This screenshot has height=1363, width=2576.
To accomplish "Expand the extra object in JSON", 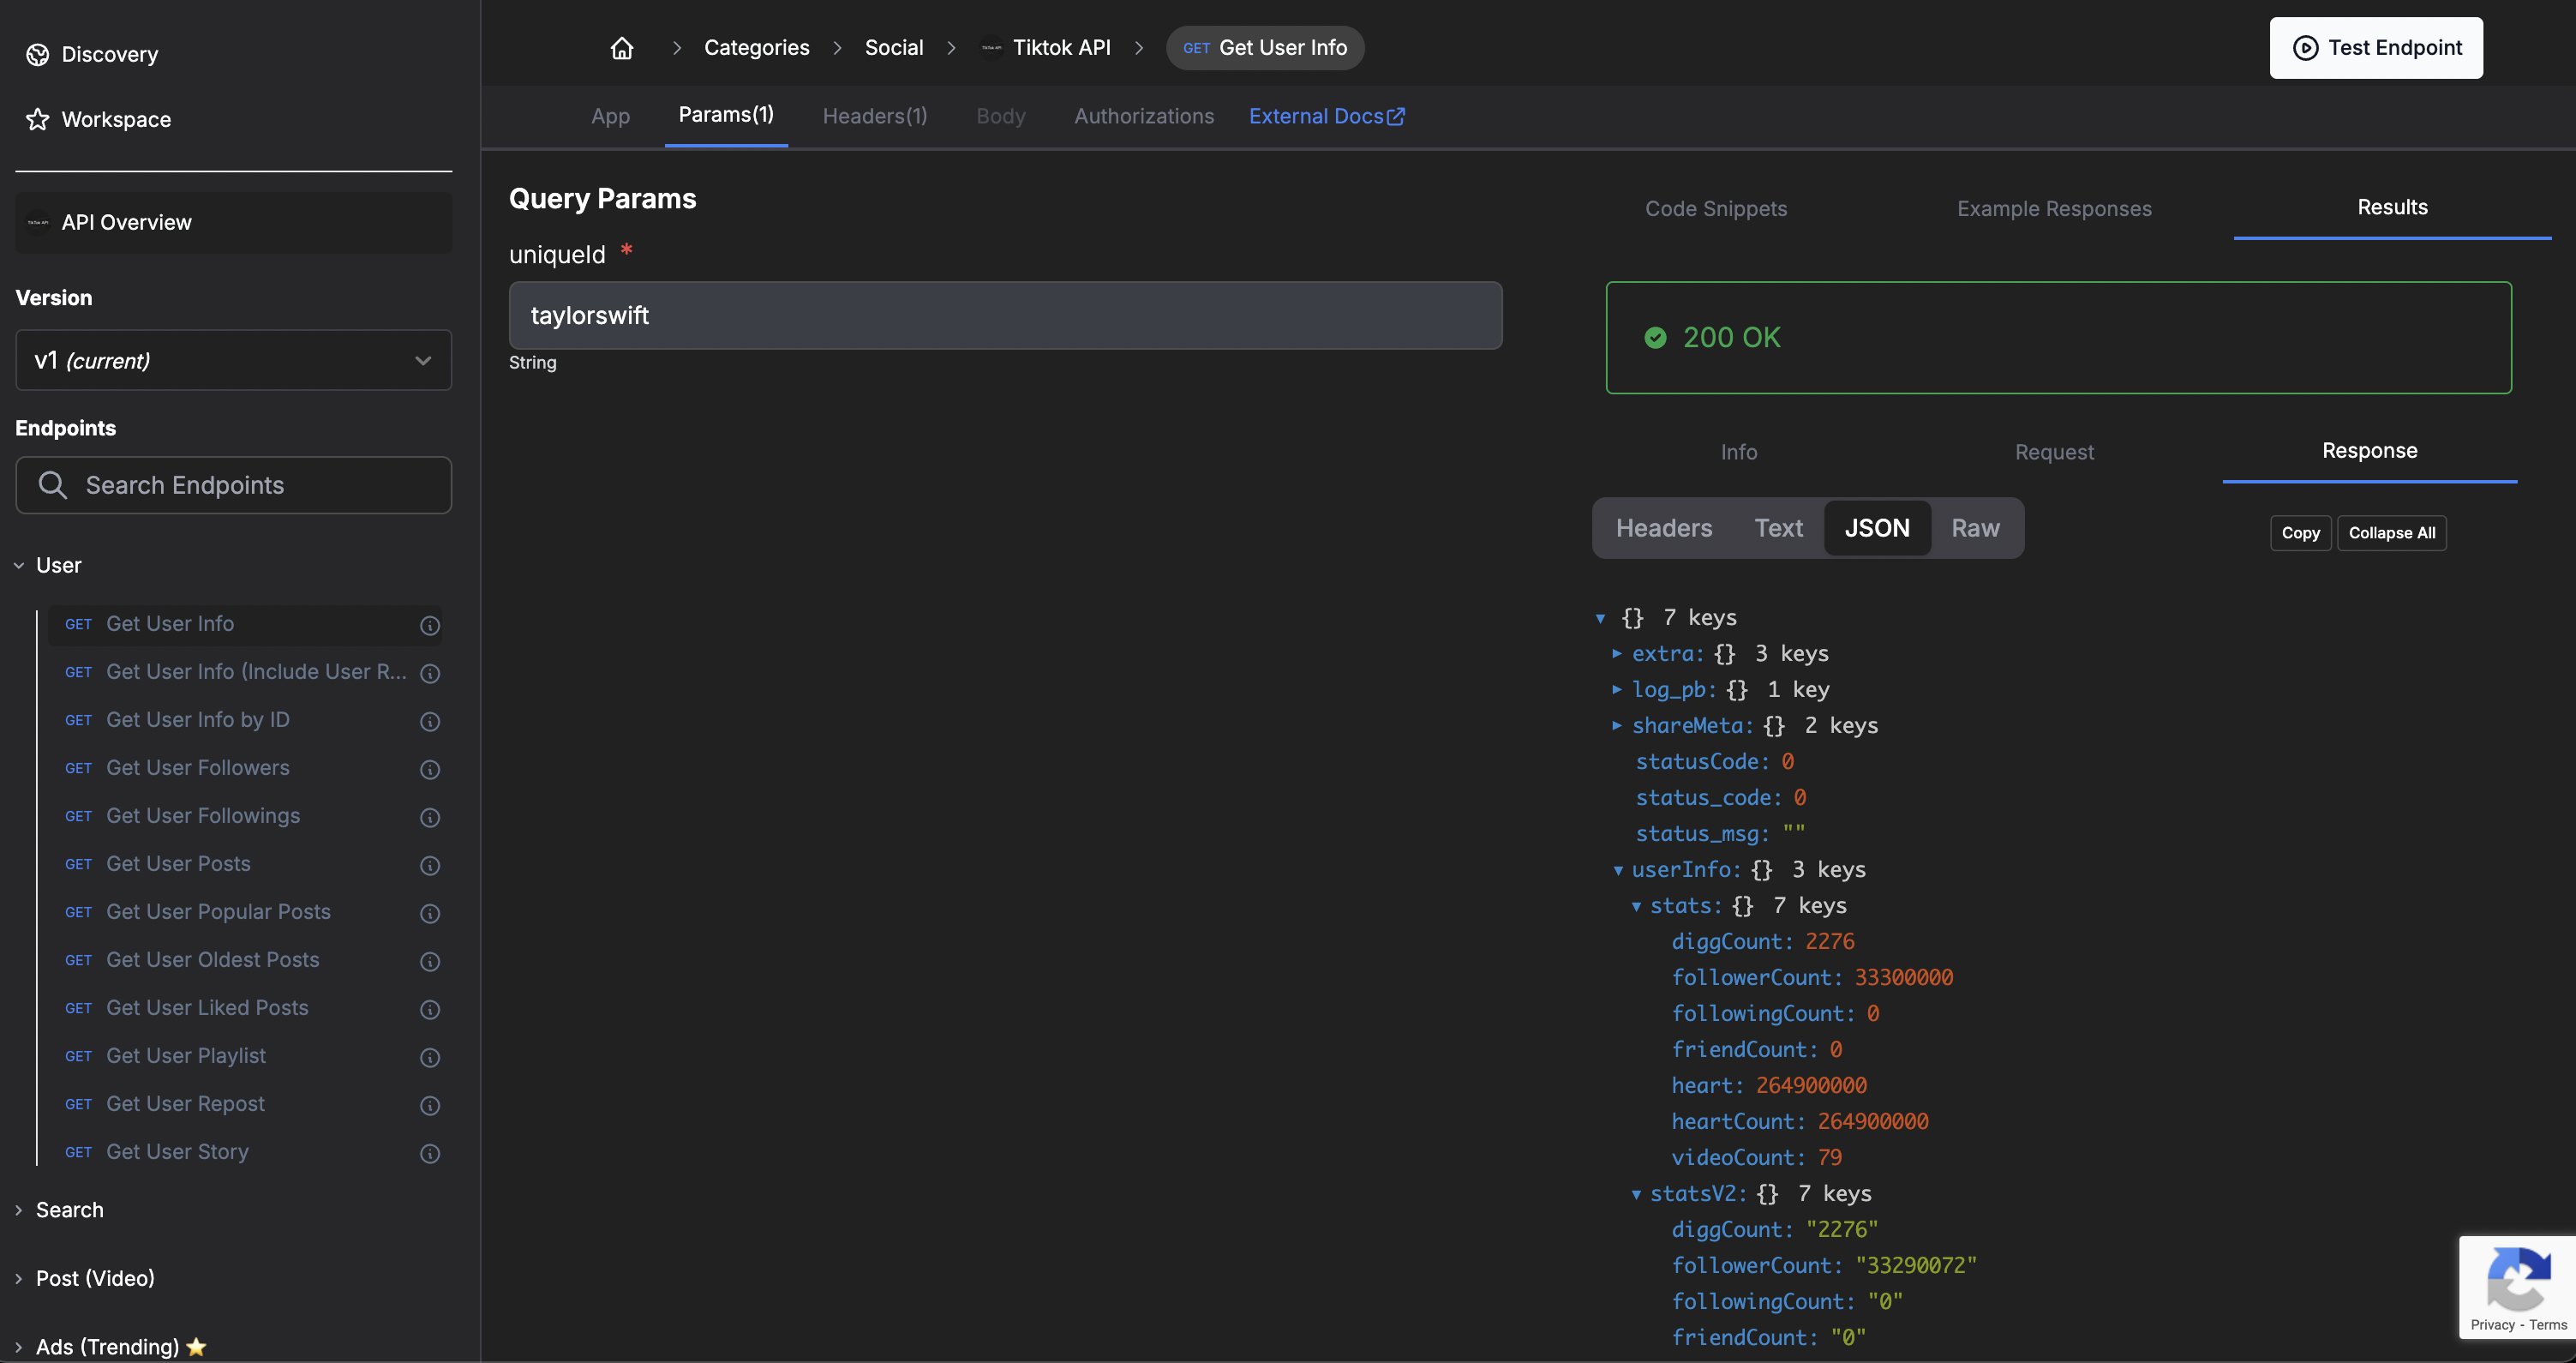I will tap(1616, 653).
